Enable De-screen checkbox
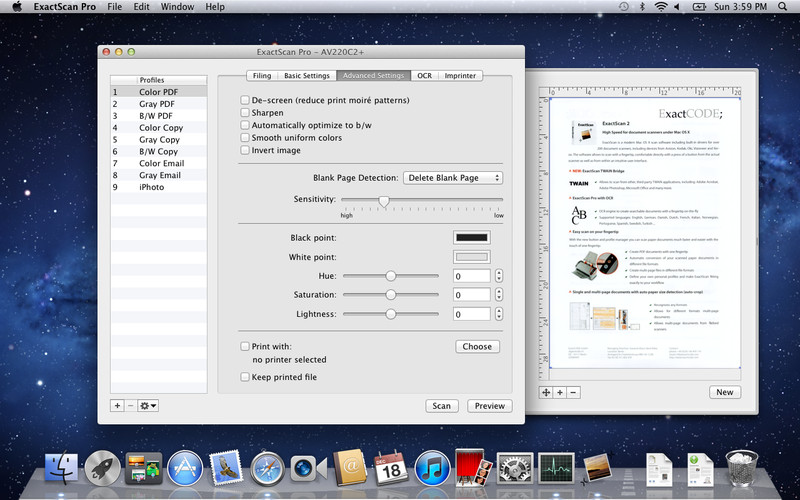The height and width of the screenshot is (500, 800). [245, 100]
